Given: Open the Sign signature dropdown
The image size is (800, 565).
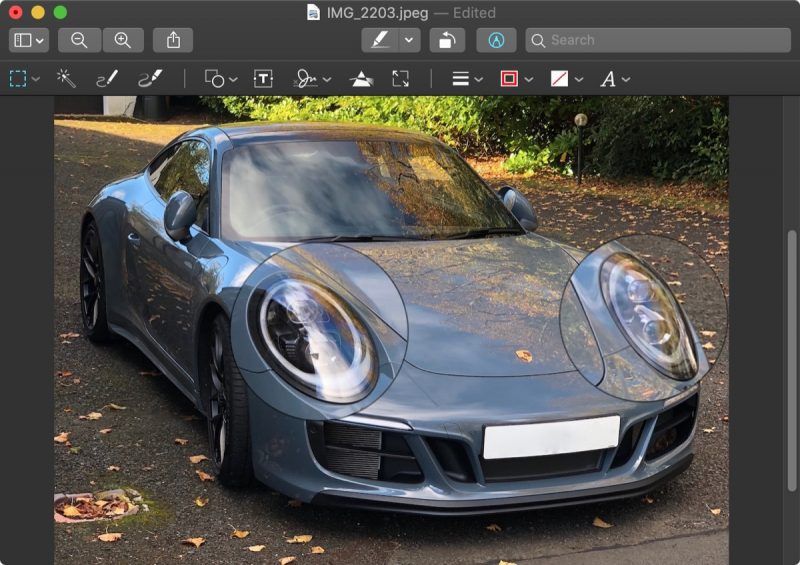Looking at the screenshot, I should coord(311,79).
